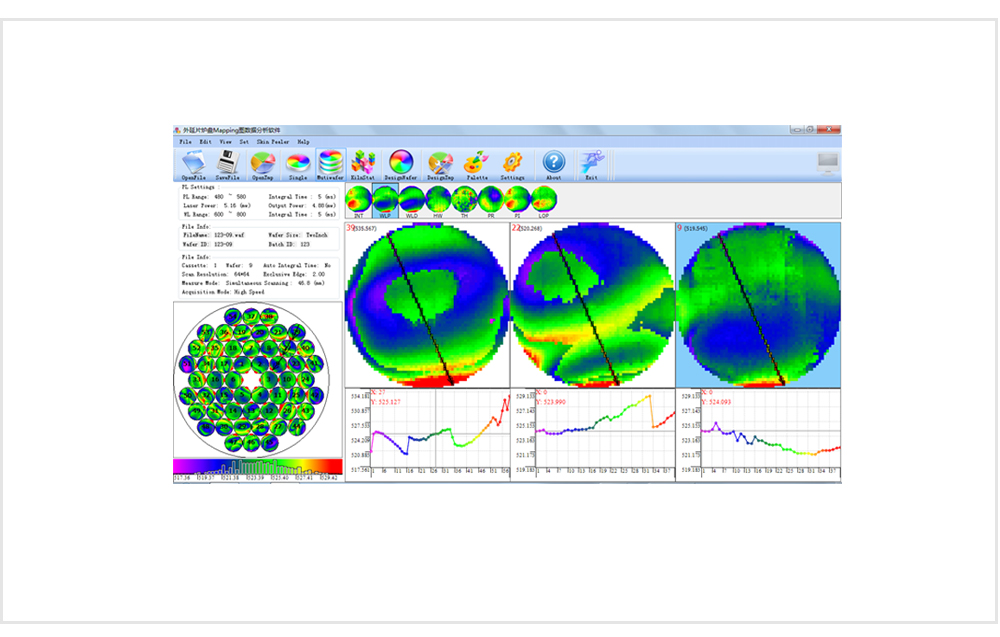Screen dimensions: 1000x637
Task: Click the rainbow color scale histogram bar
Action: pyautogui.click(x=257, y=466)
